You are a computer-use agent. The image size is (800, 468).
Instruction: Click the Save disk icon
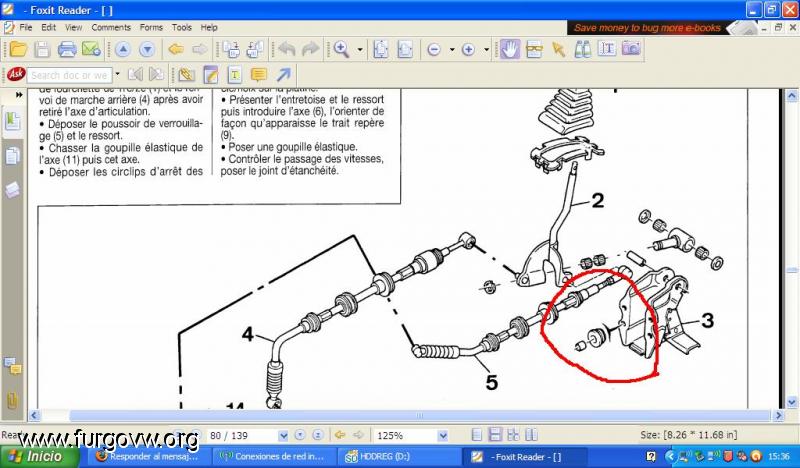coord(42,49)
